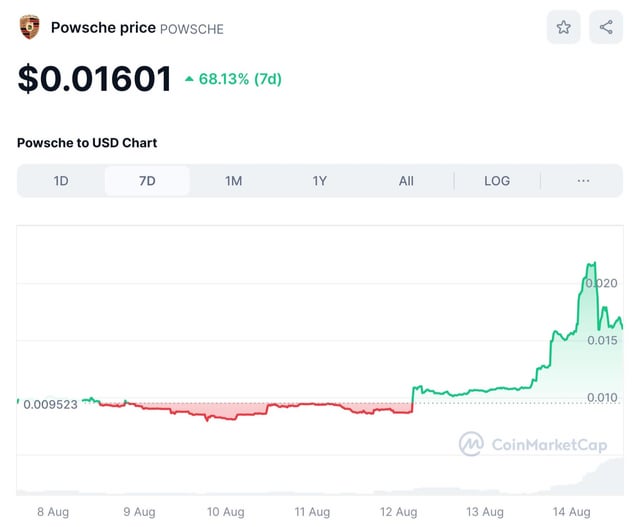Click the chart peak near 0.020
The image size is (640, 527).
click(x=592, y=264)
